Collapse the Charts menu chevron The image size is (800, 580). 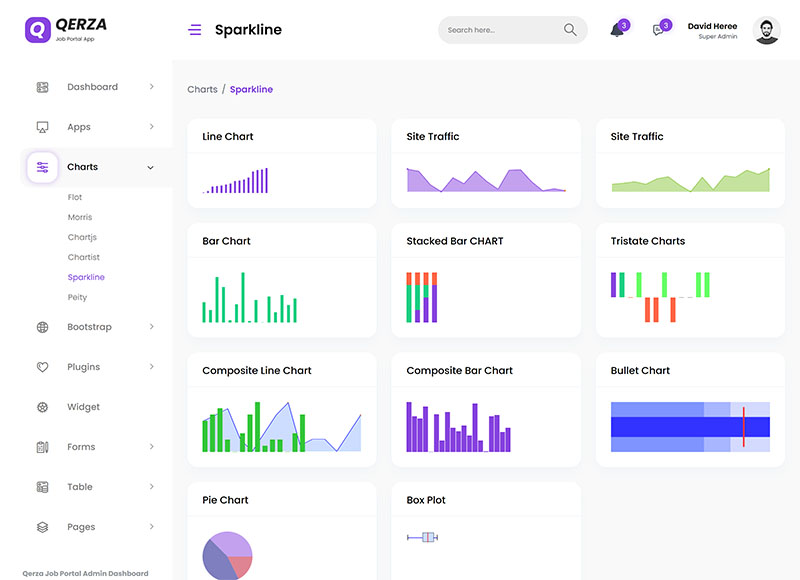click(x=151, y=167)
